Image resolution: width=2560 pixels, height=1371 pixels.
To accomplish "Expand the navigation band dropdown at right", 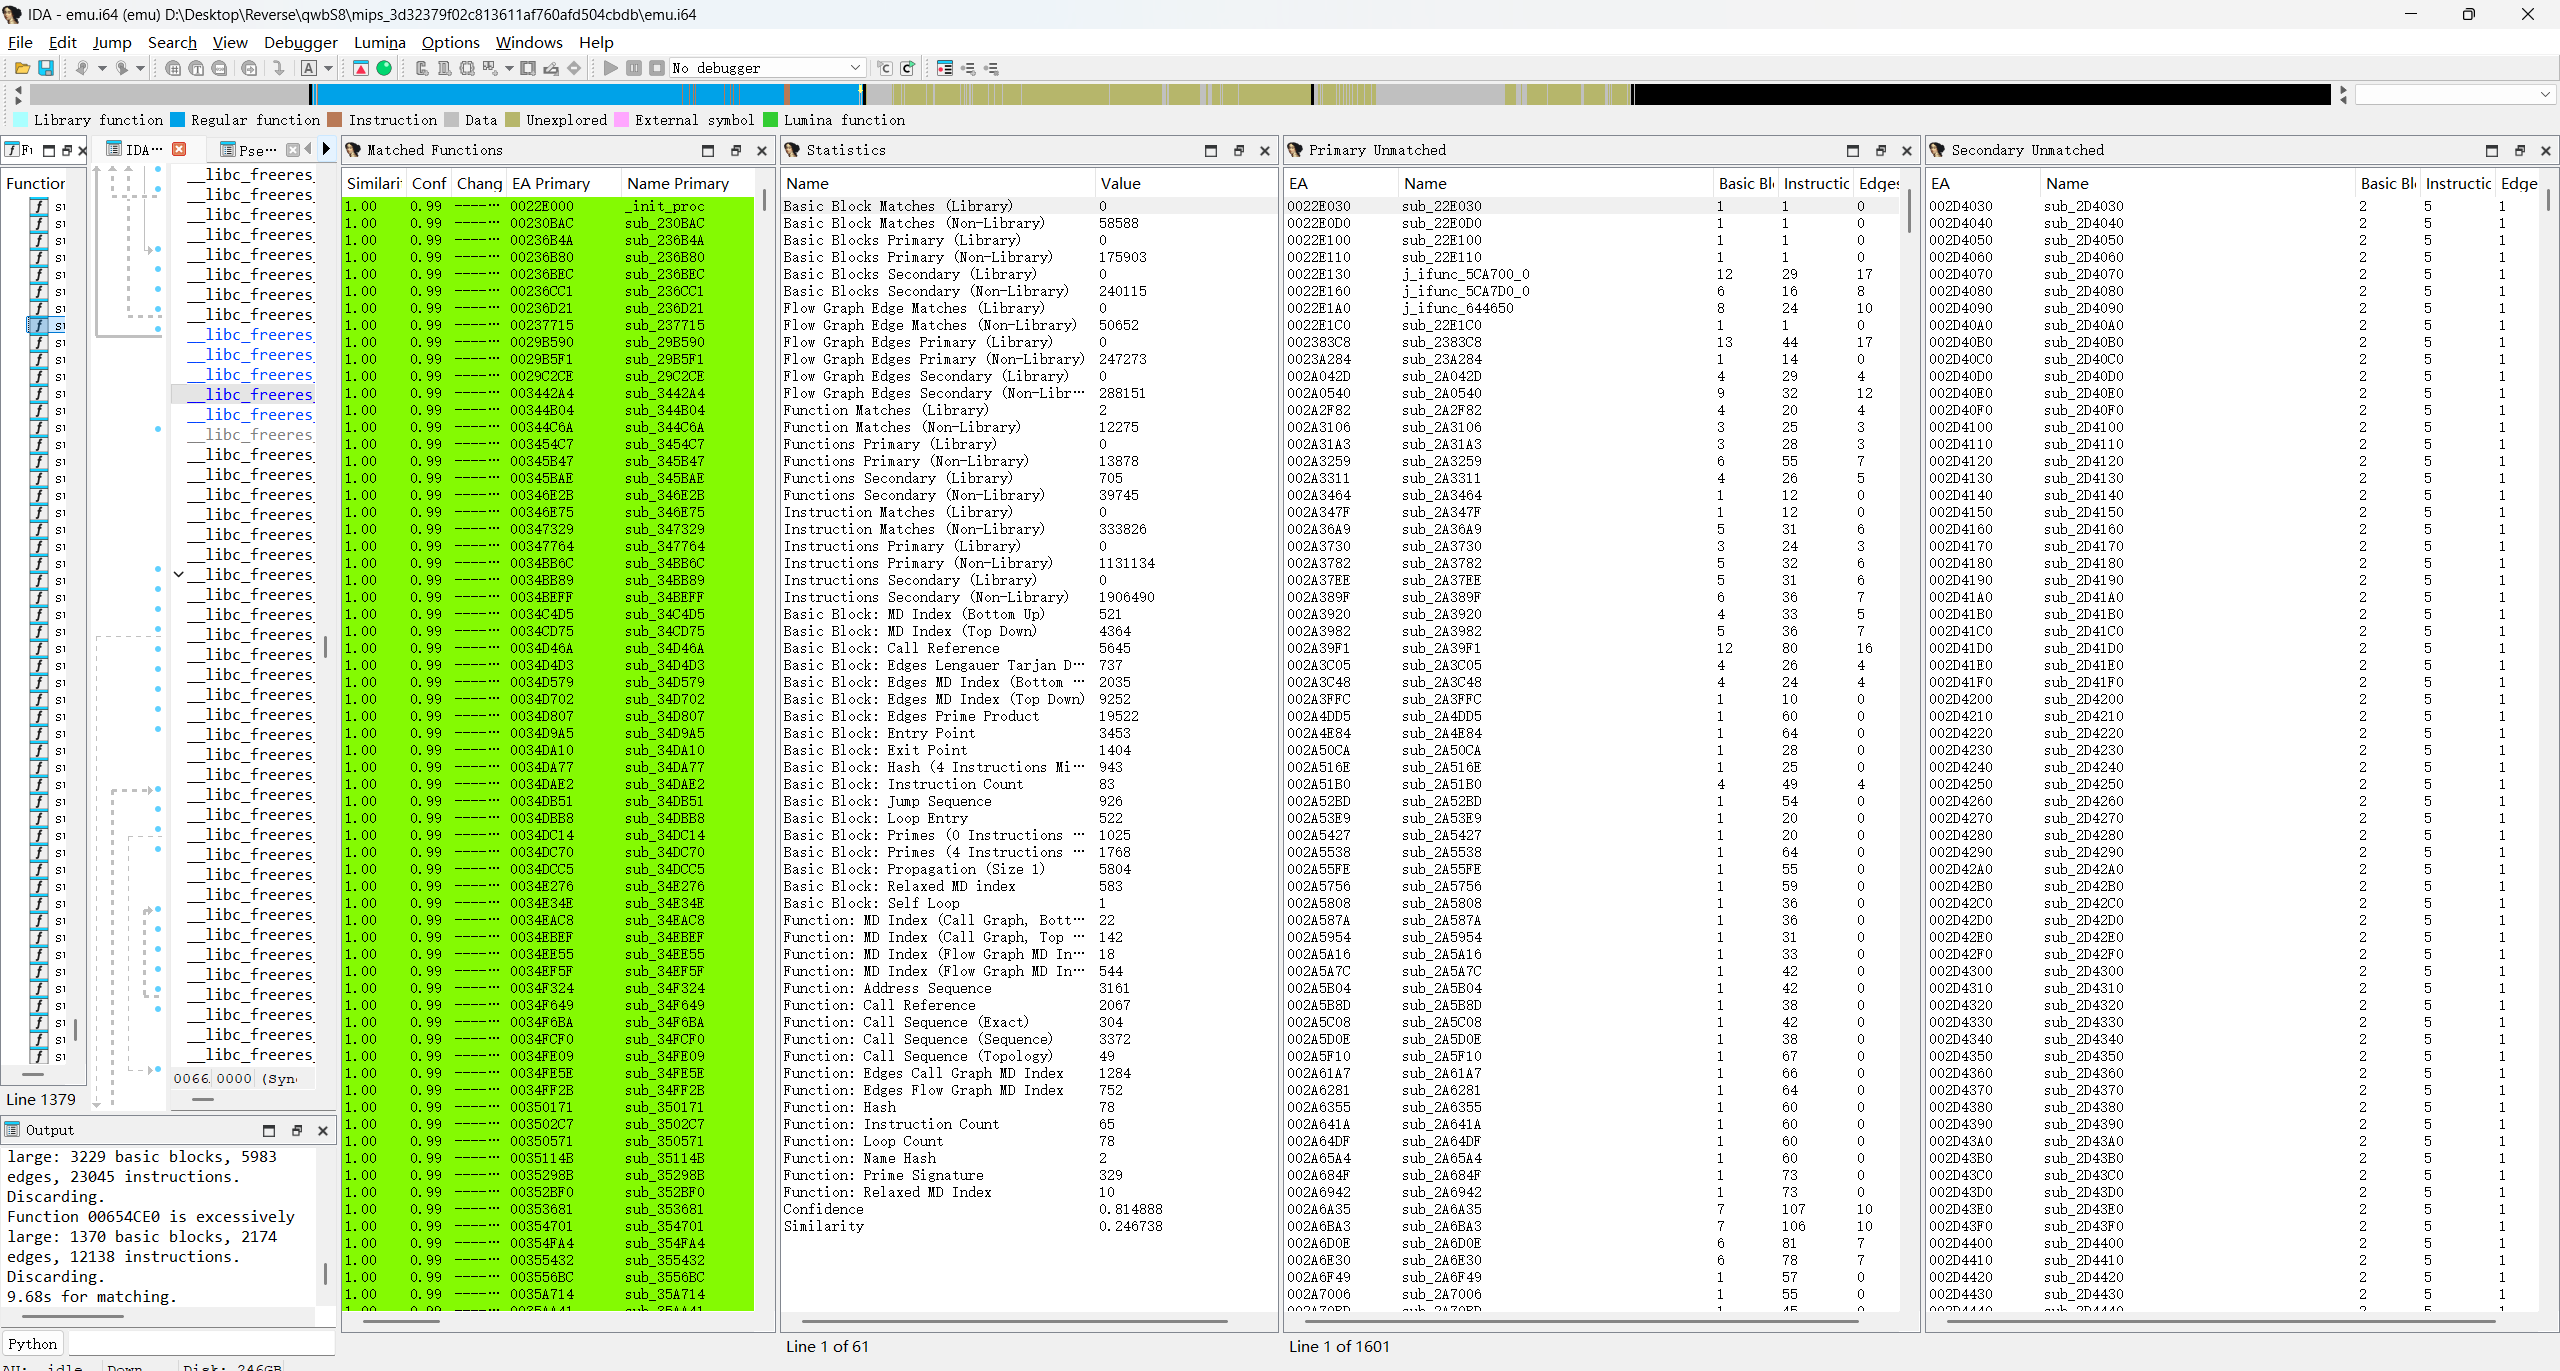I will [2545, 94].
